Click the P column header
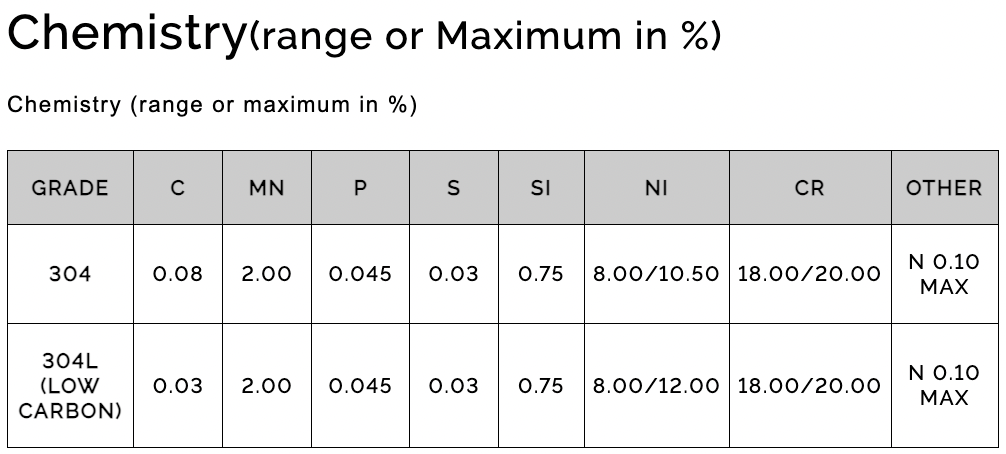The image size is (1006, 454). click(x=360, y=188)
